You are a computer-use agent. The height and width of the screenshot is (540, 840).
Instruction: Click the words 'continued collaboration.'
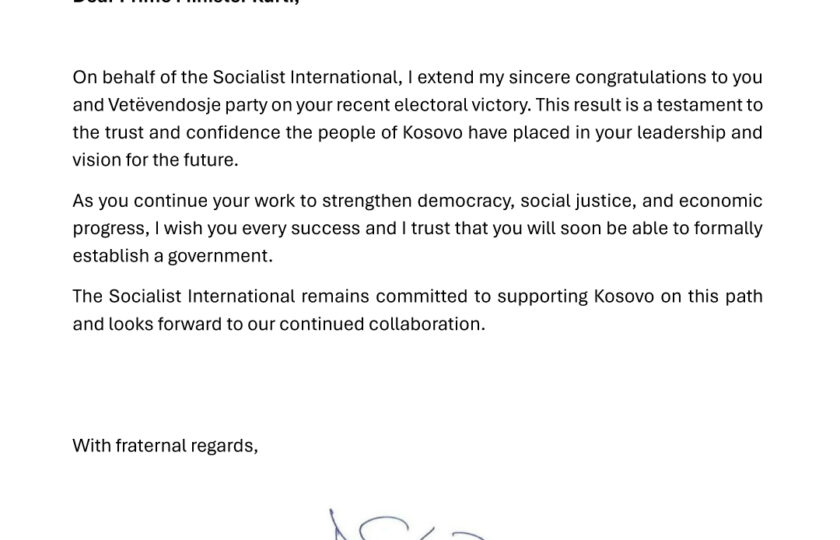coord(382,324)
